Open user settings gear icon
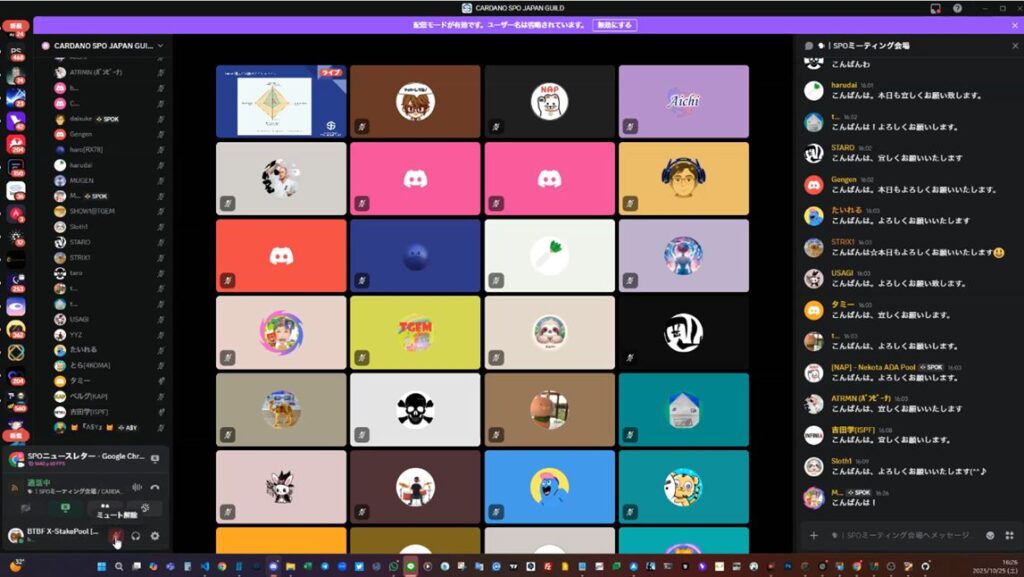1024x577 pixels. pyautogui.click(x=155, y=536)
